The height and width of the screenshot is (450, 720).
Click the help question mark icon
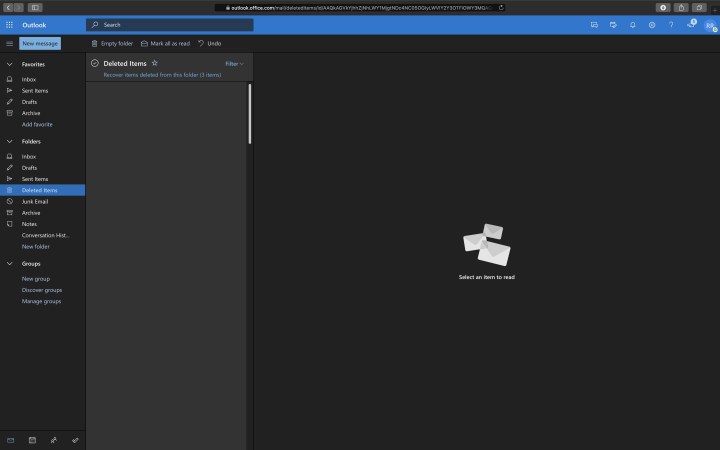671,24
